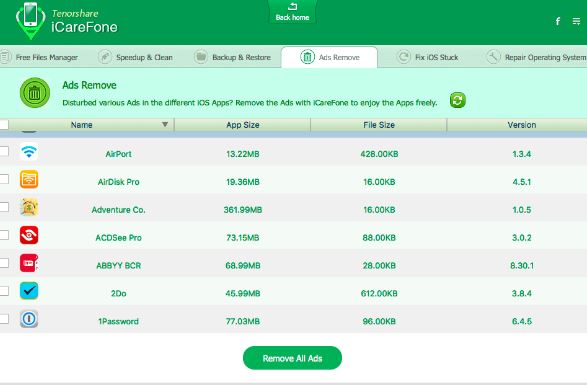Click the 96.00KB file size value
587x385 pixels.
[379, 321]
